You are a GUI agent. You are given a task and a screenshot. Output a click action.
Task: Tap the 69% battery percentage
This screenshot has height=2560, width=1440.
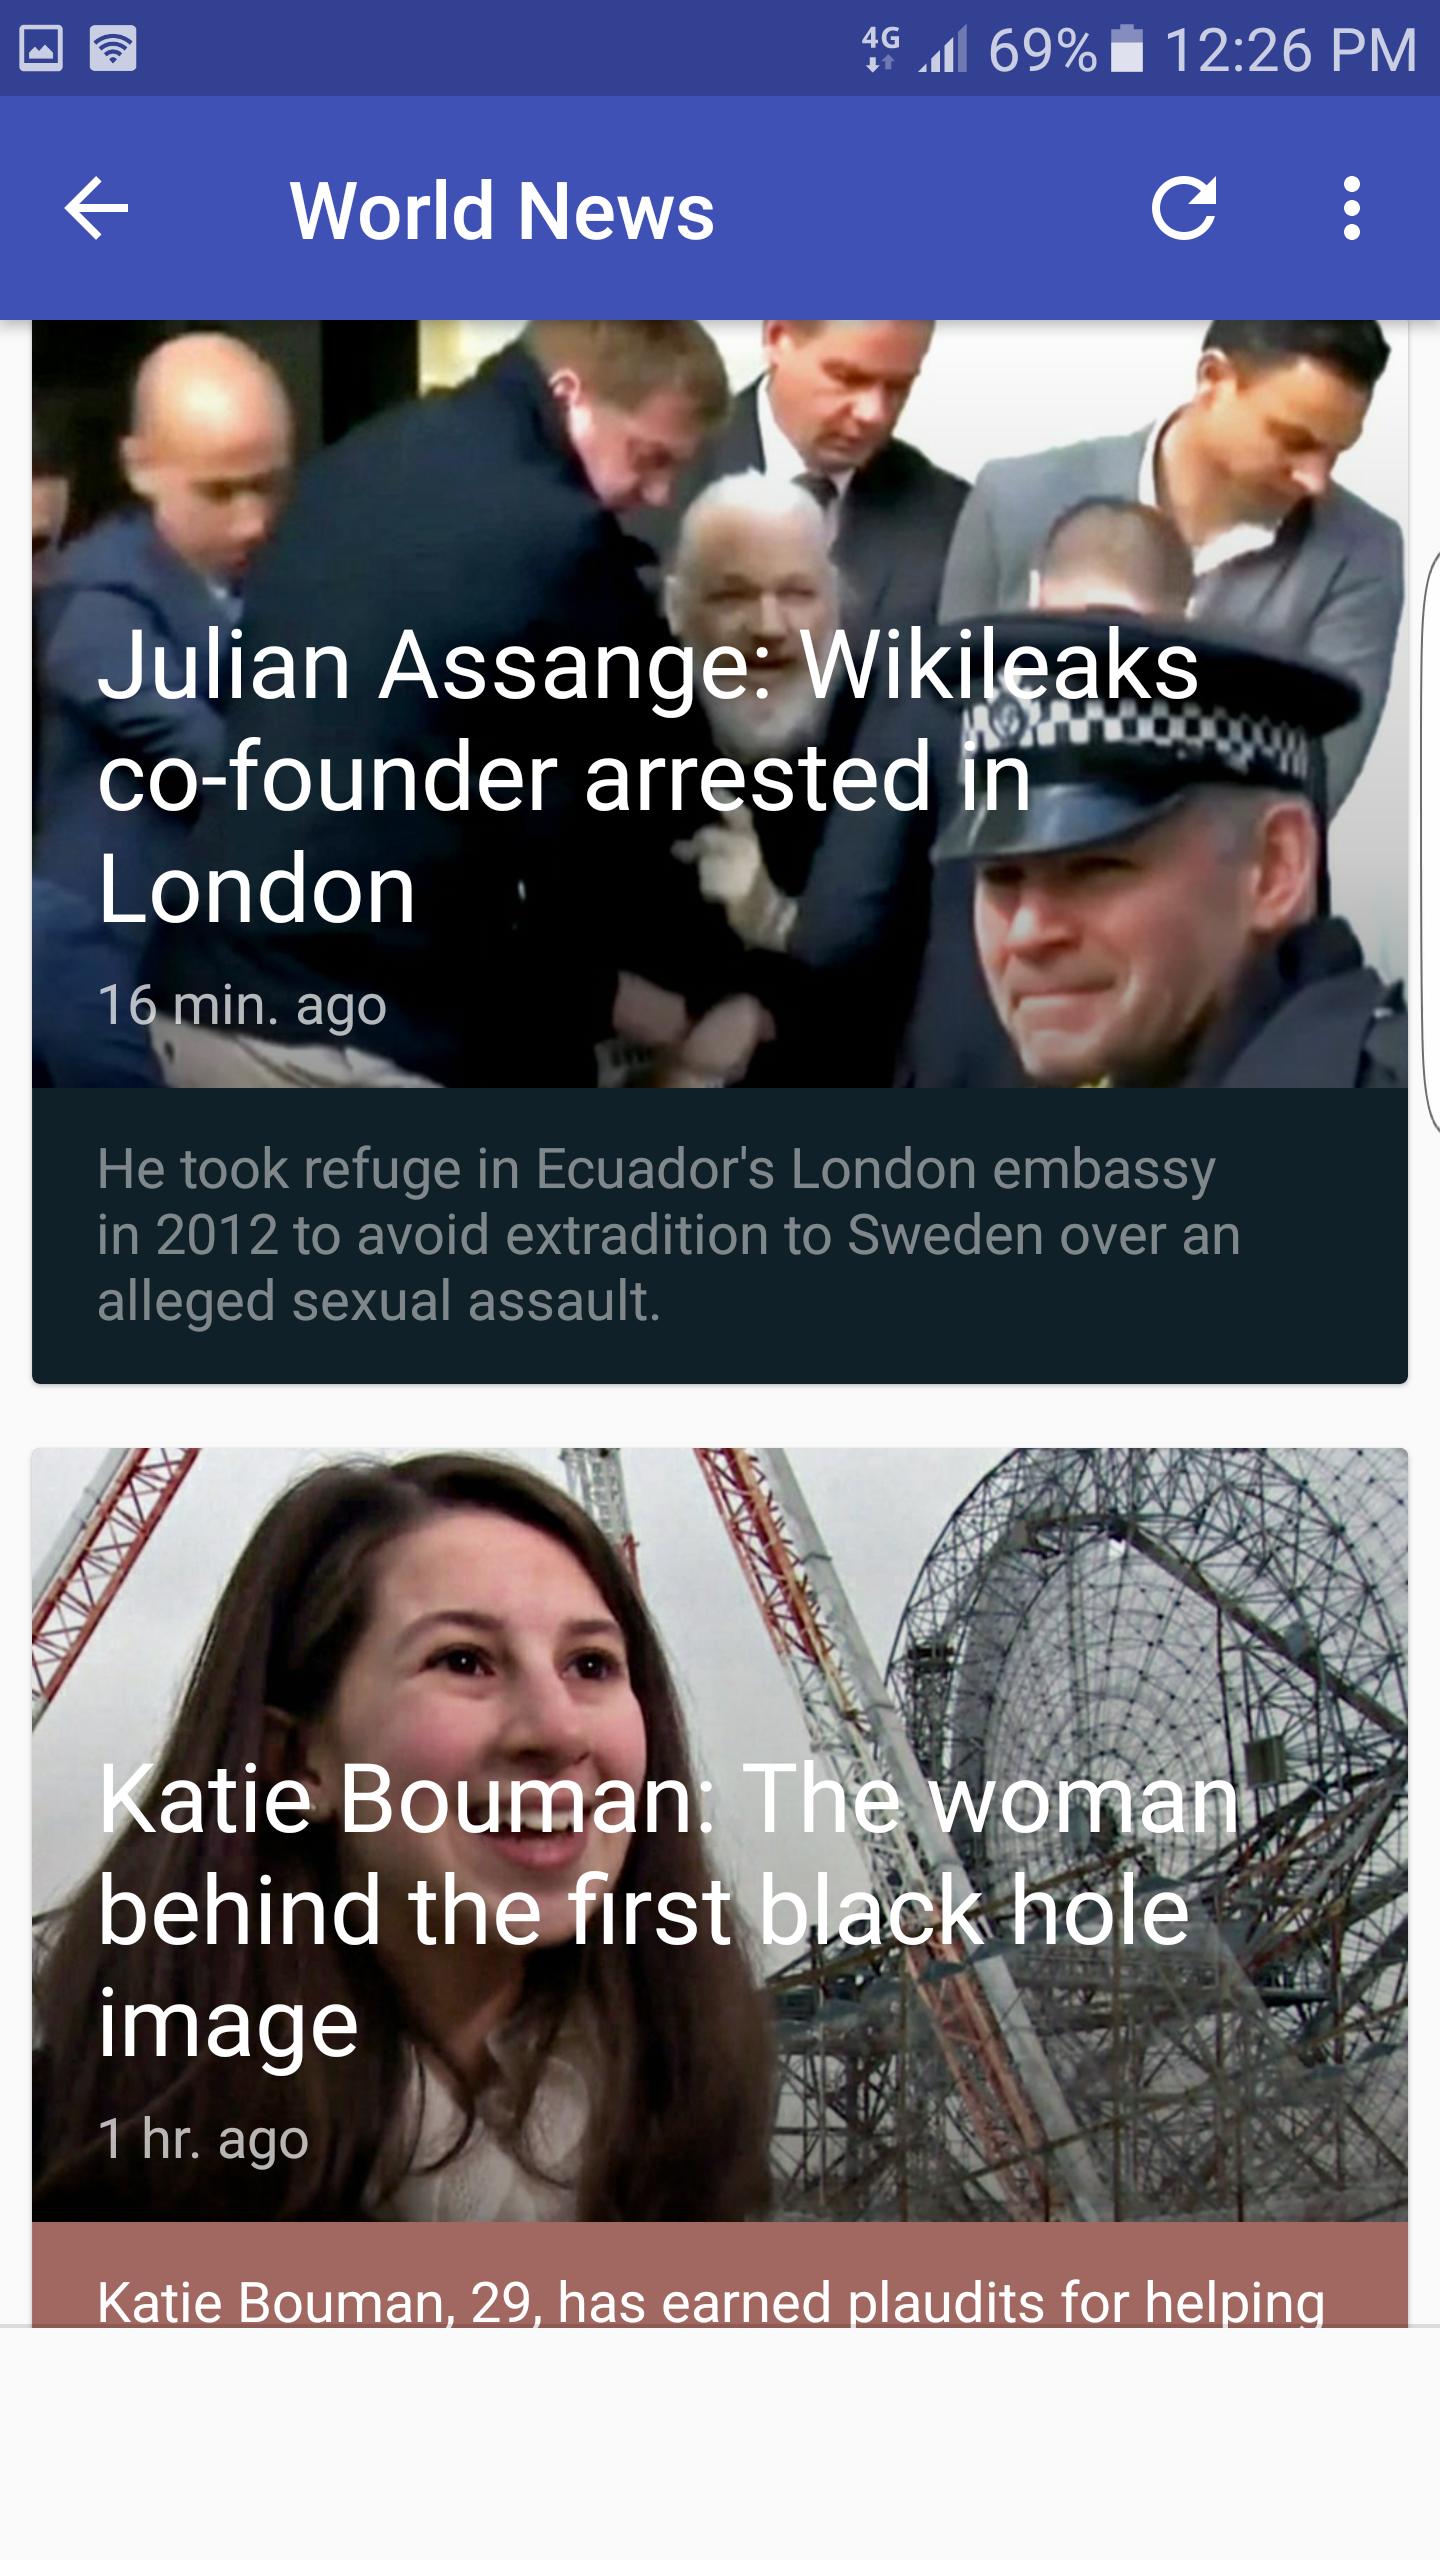click(1043, 49)
